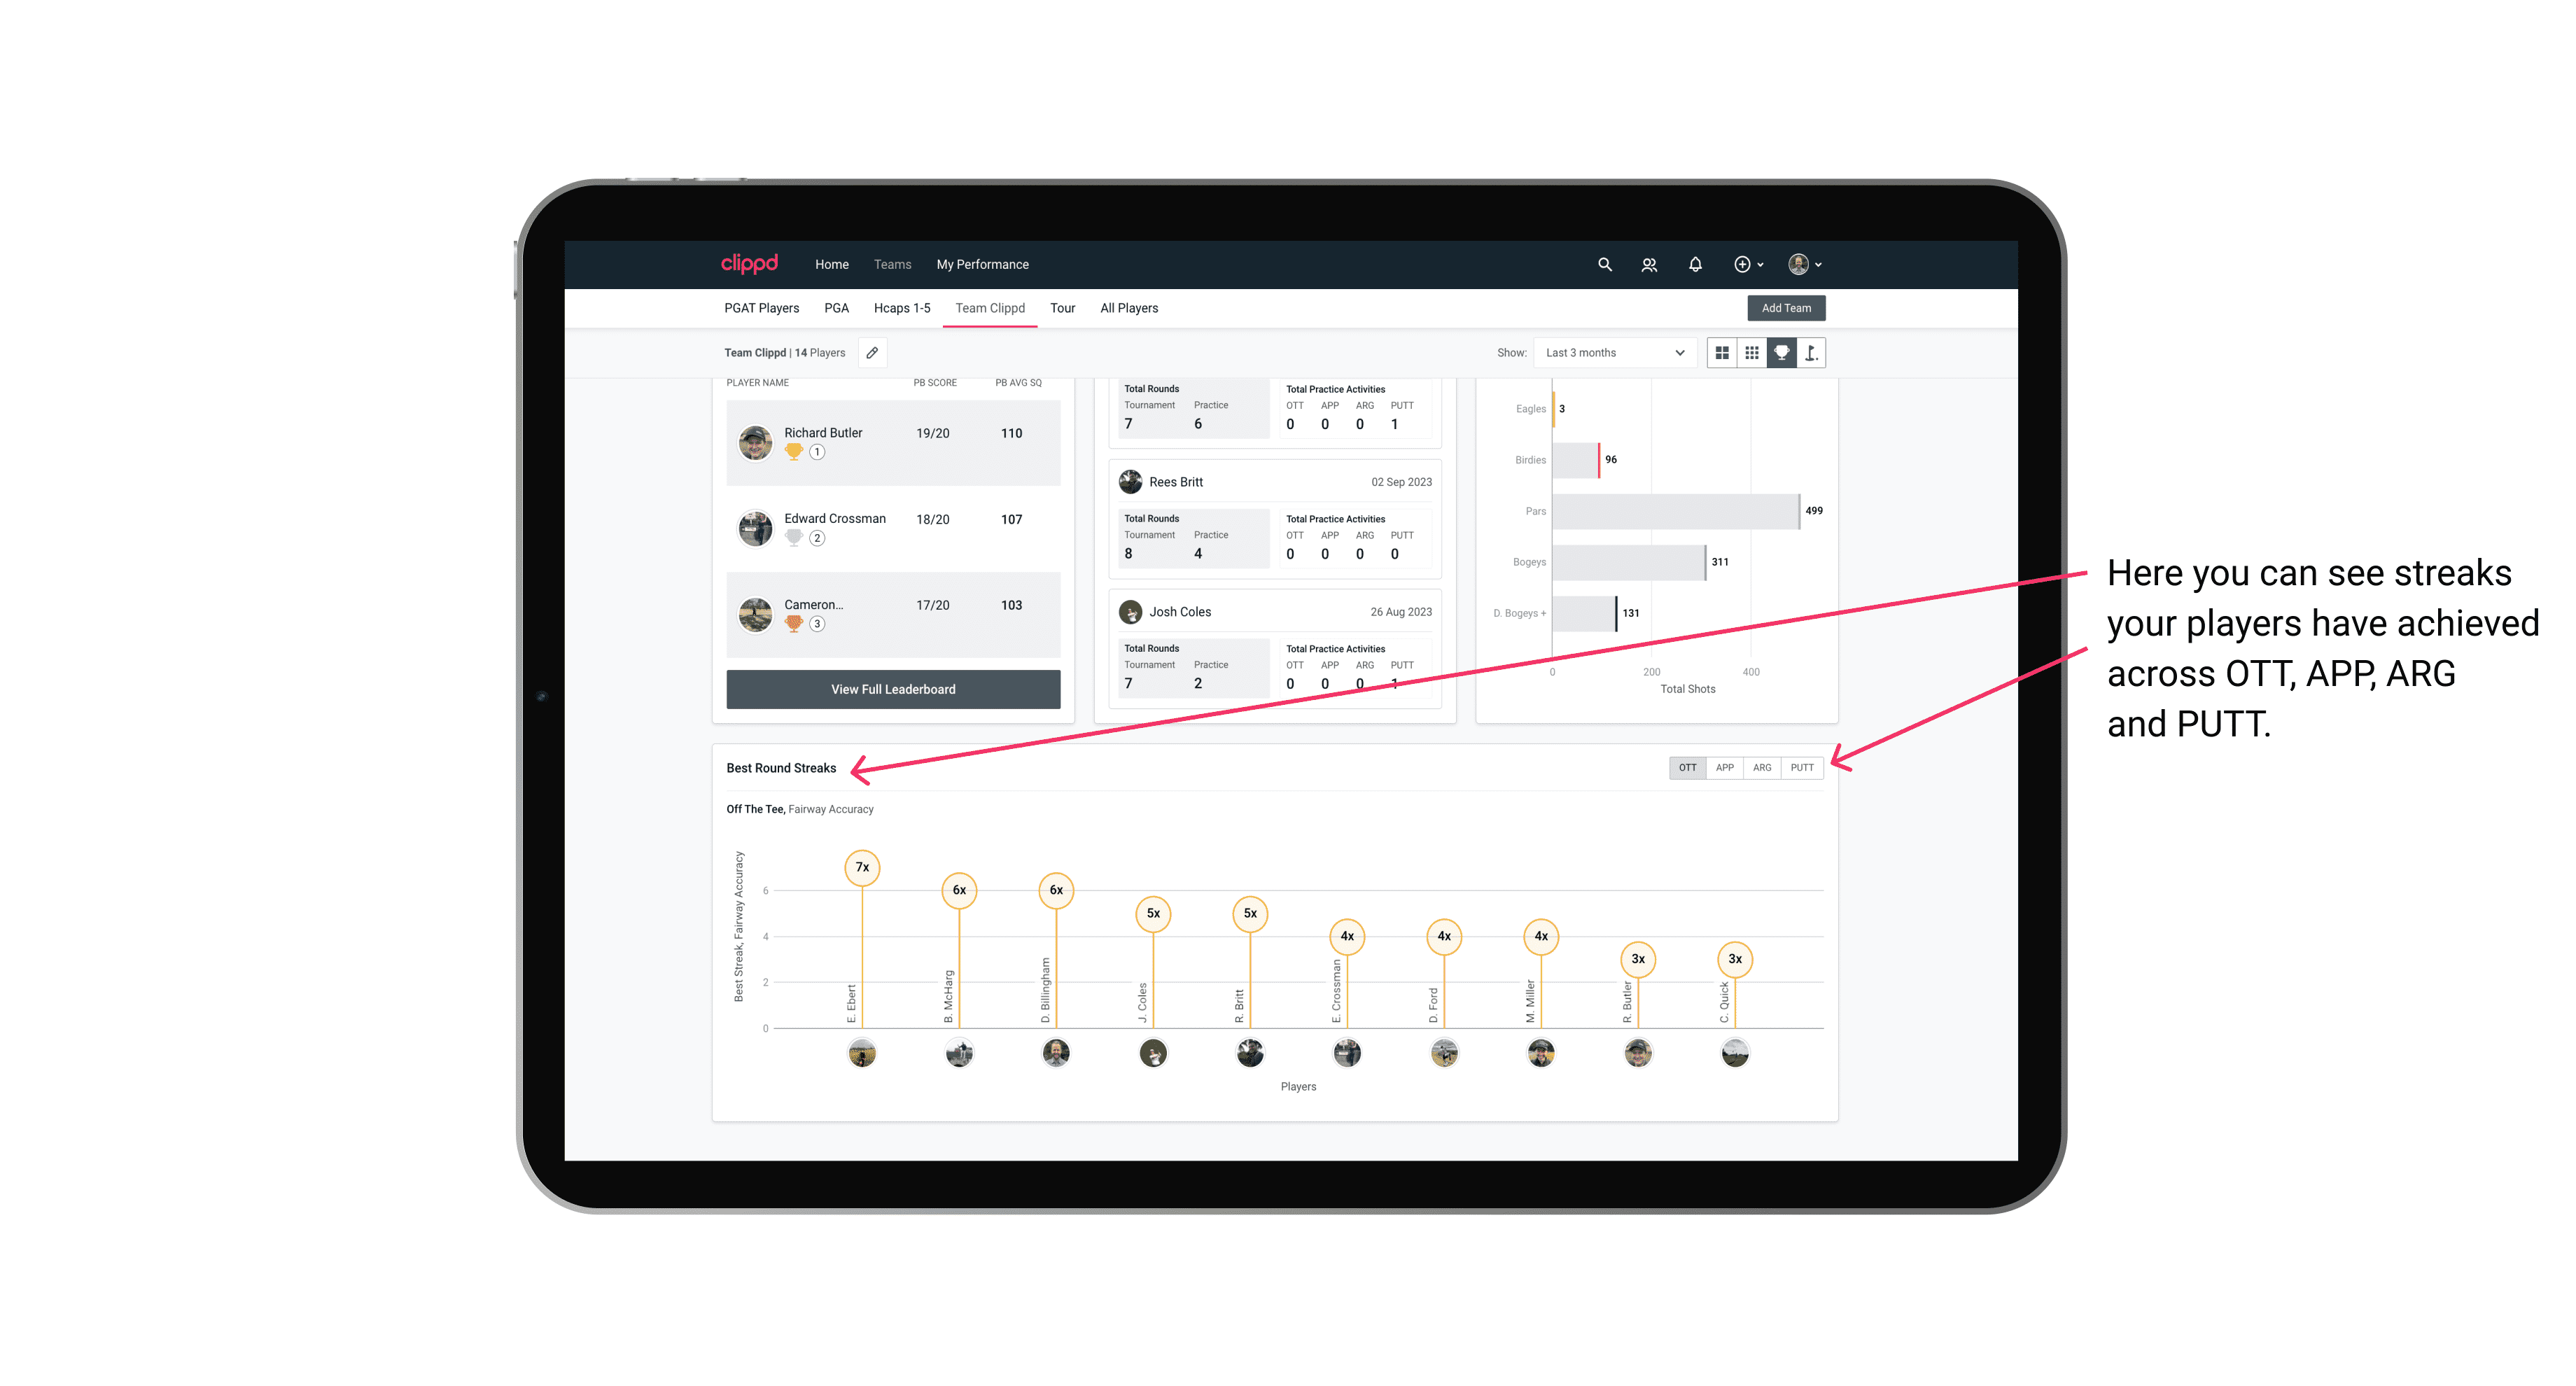Viewport: 2576px width, 1386px height.
Task: Expand the My Performance navigation menu
Action: pos(984,265)
